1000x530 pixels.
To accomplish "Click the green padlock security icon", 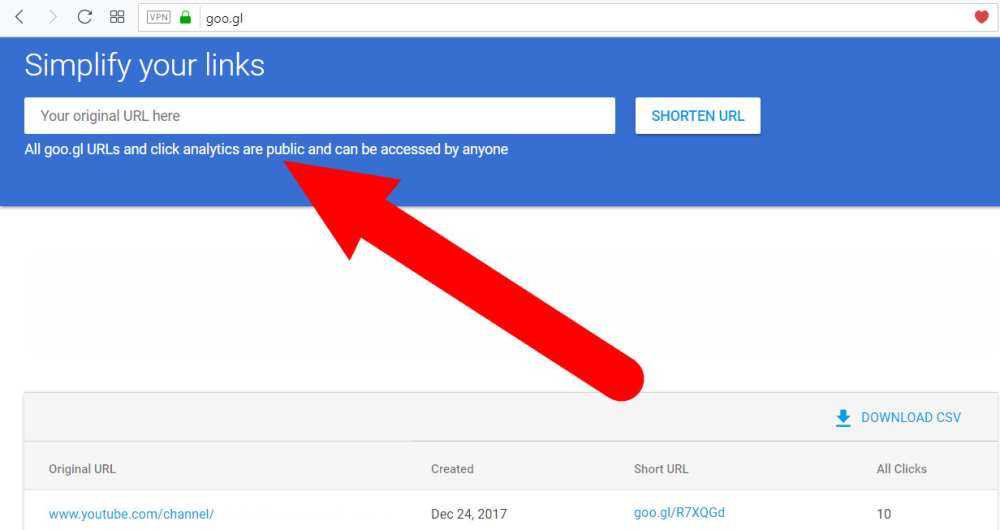I will [186, 17].
